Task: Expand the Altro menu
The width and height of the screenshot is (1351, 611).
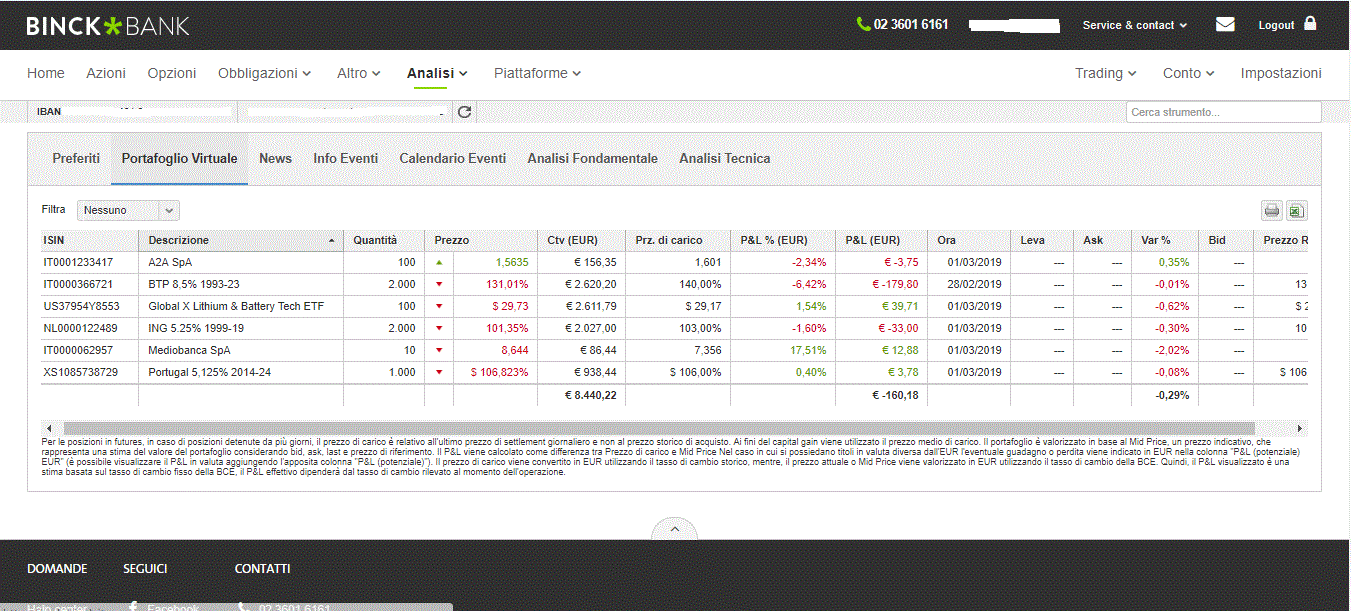Action: pos(359,73)
